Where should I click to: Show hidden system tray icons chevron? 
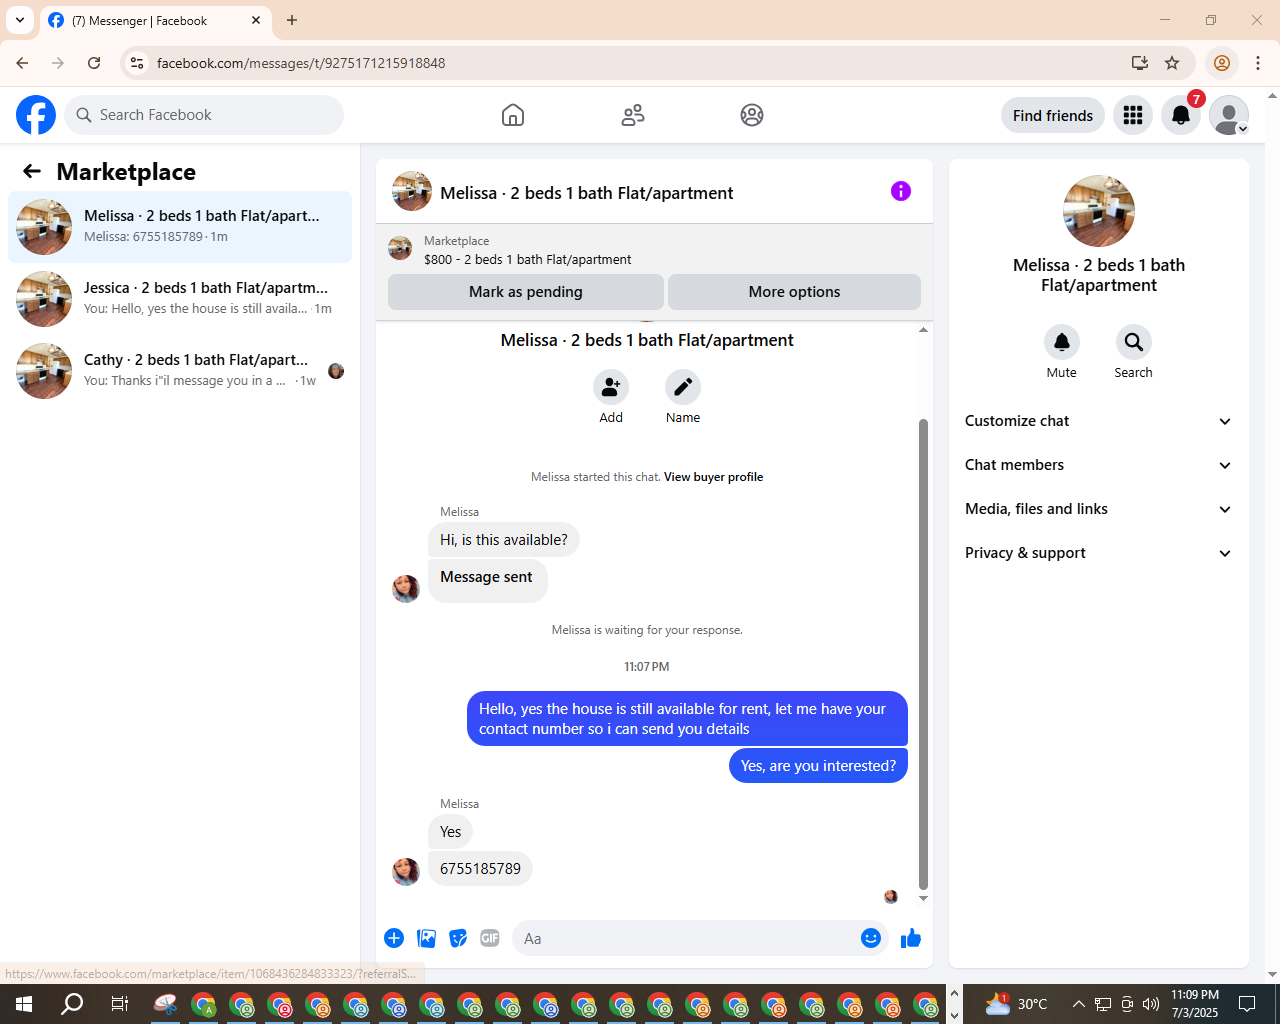pos(1078,1004)
